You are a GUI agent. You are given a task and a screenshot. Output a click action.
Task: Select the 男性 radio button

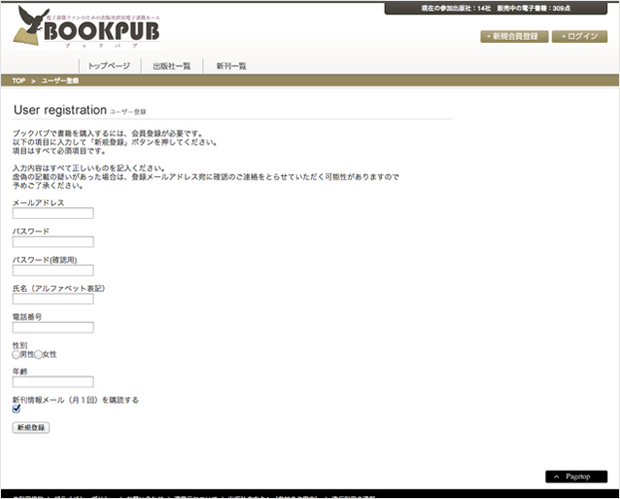(16, 354)
